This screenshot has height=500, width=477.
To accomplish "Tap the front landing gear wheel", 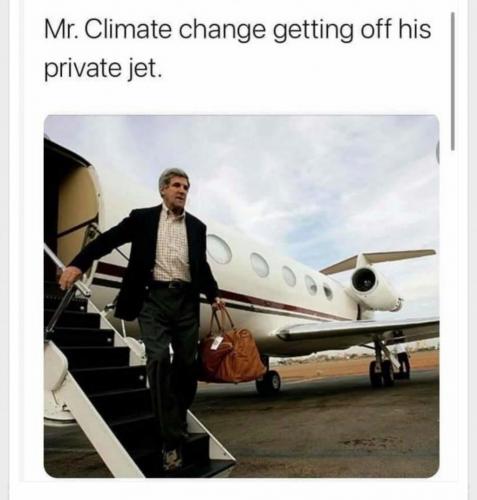I will pyautogui.click(x=269, y=382).
